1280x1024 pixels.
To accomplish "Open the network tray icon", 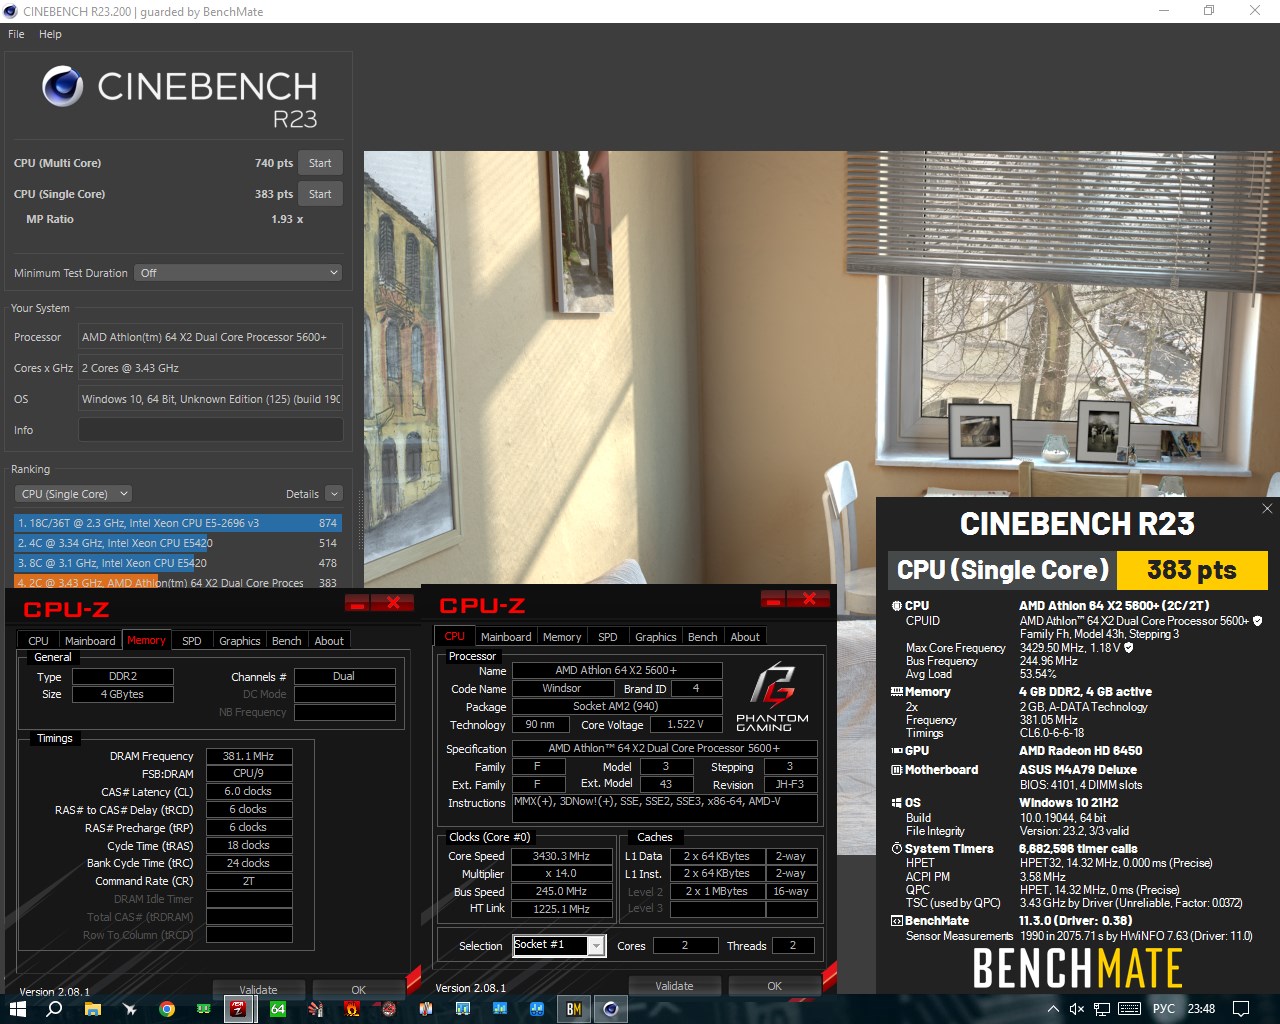I will 1103,1009.
